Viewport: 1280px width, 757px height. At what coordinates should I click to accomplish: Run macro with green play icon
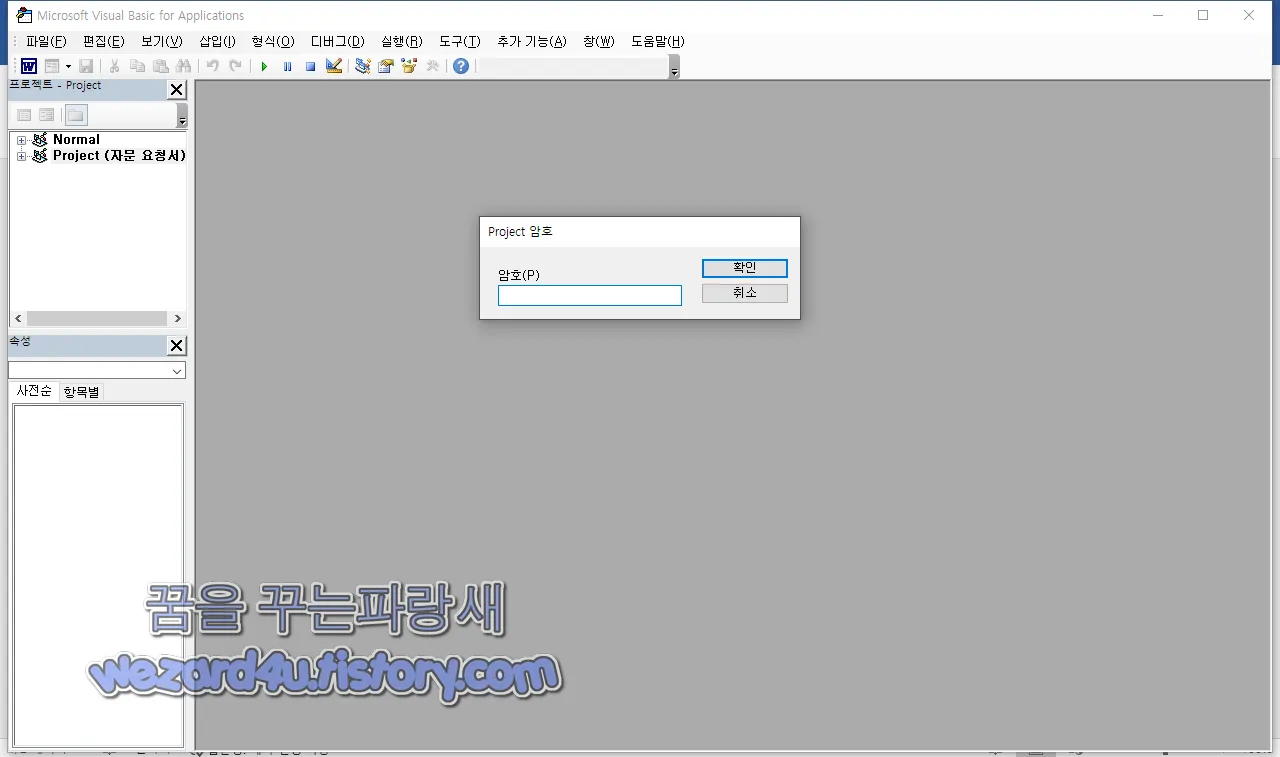pyautogui.click(x=264, y=66)
